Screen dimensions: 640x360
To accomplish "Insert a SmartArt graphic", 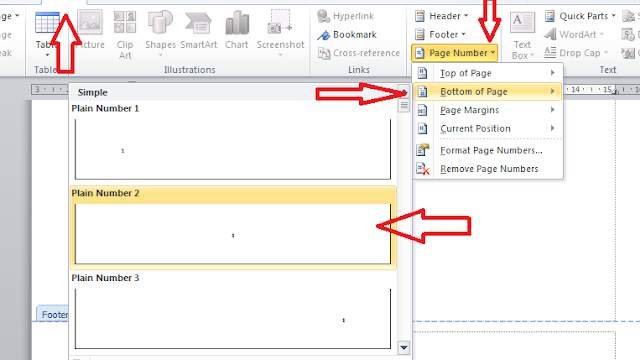I will click(x=199, y=31).
